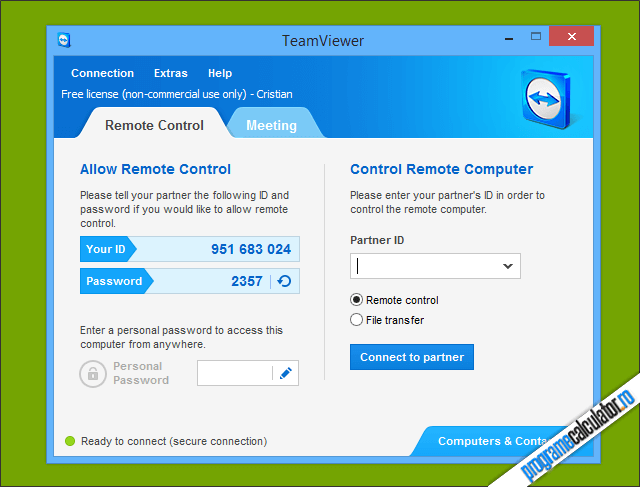
Task: Open the Extras menu
Action: [x=171, y=73]
